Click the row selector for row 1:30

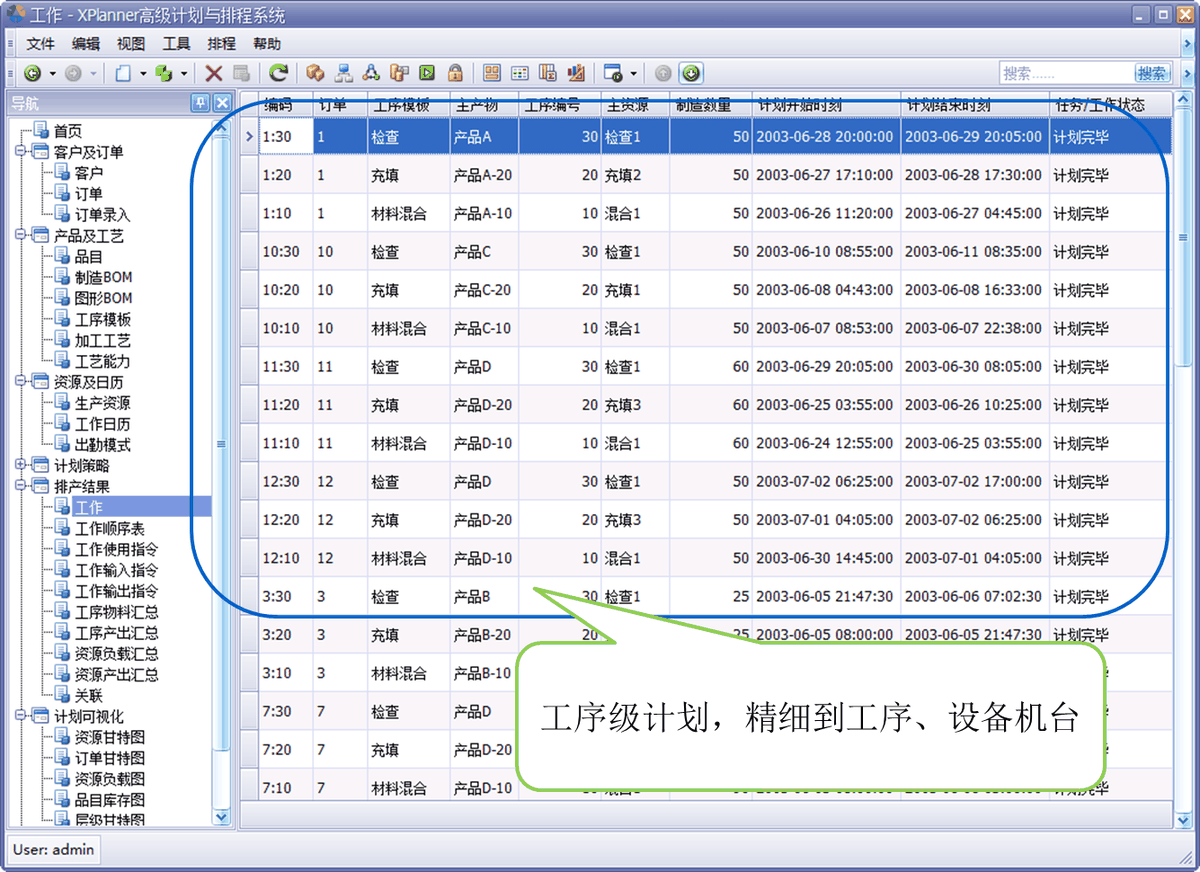pyautogui.click(x=249, y=137)
